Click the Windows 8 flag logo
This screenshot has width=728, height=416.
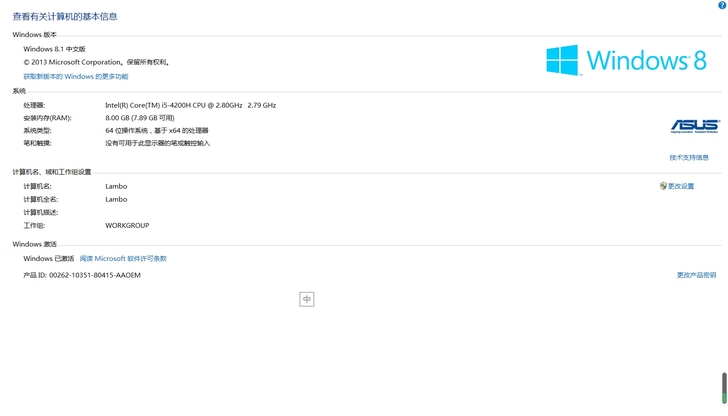[562, 60]
